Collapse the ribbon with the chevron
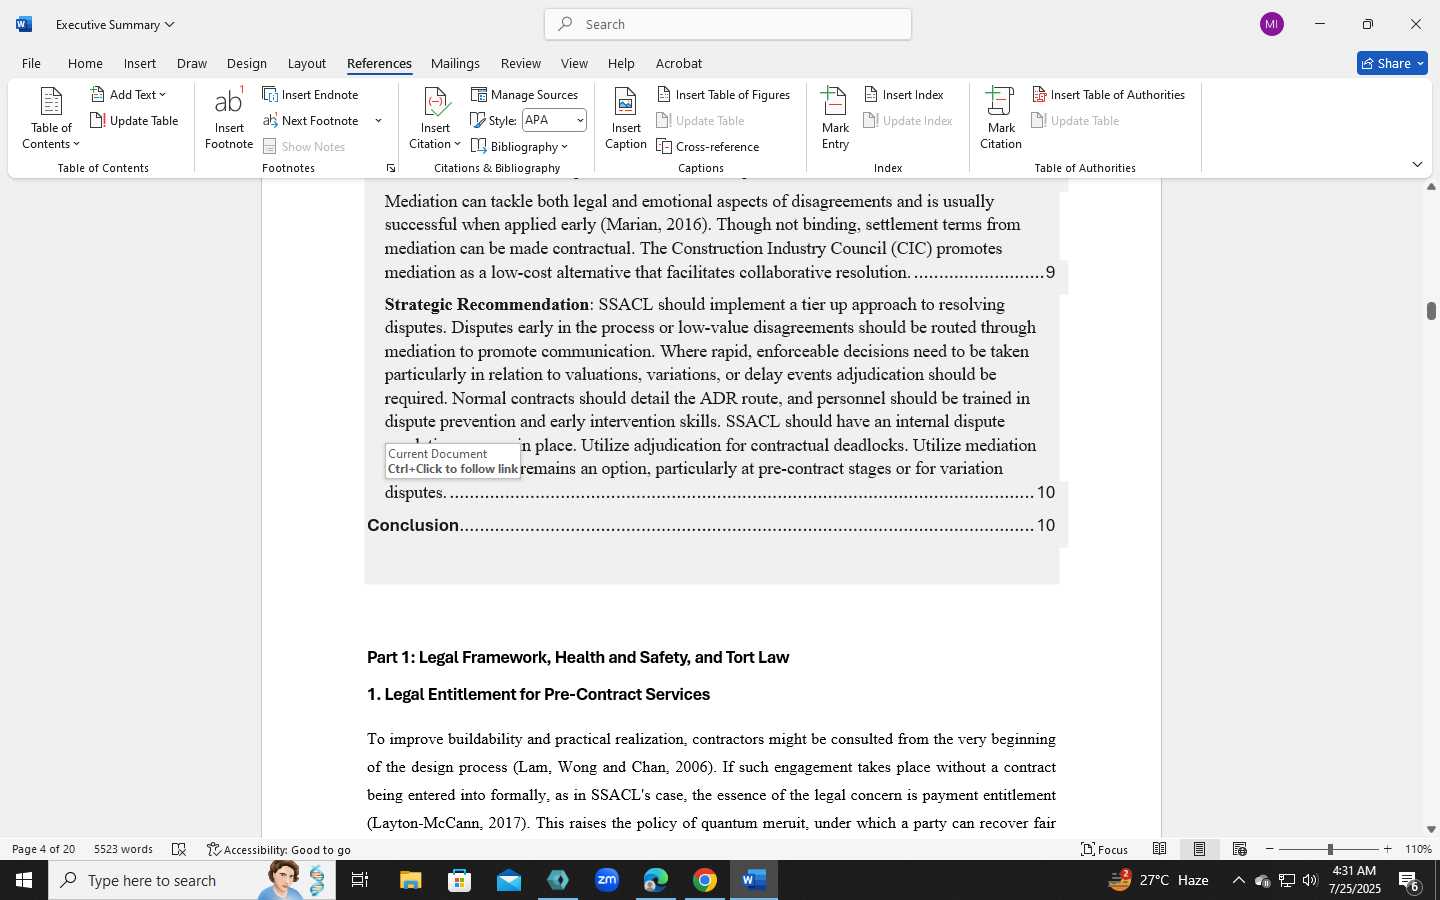The width and height of the screenshot is (1440, 900). point(1417,164)
